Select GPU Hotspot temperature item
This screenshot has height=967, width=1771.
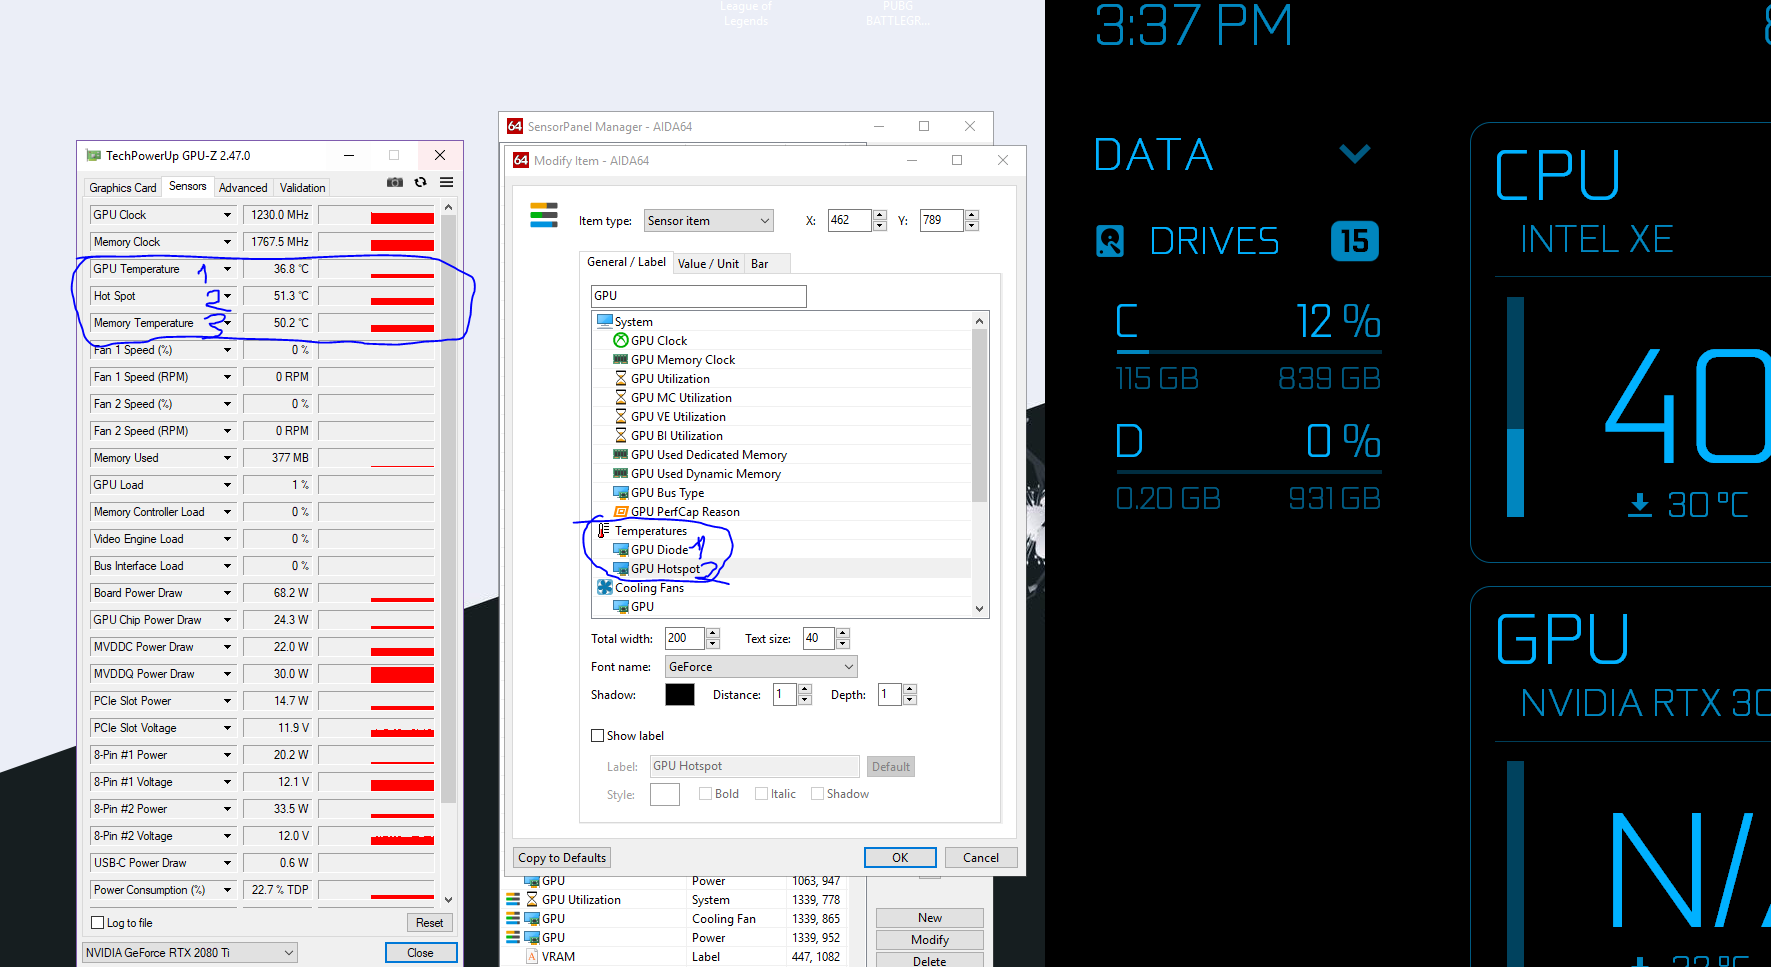665,569
